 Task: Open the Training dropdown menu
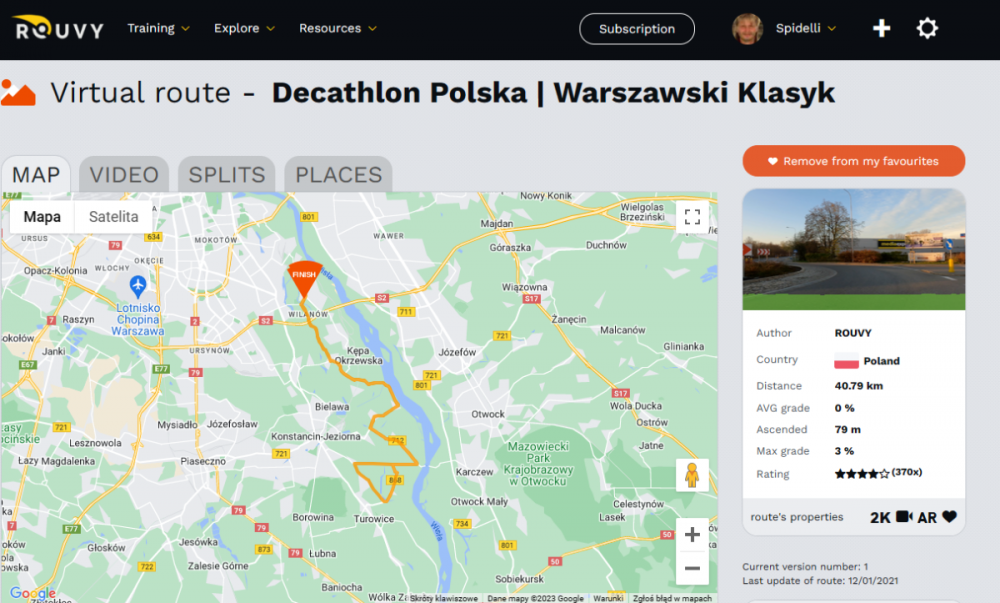coord(158,28)
